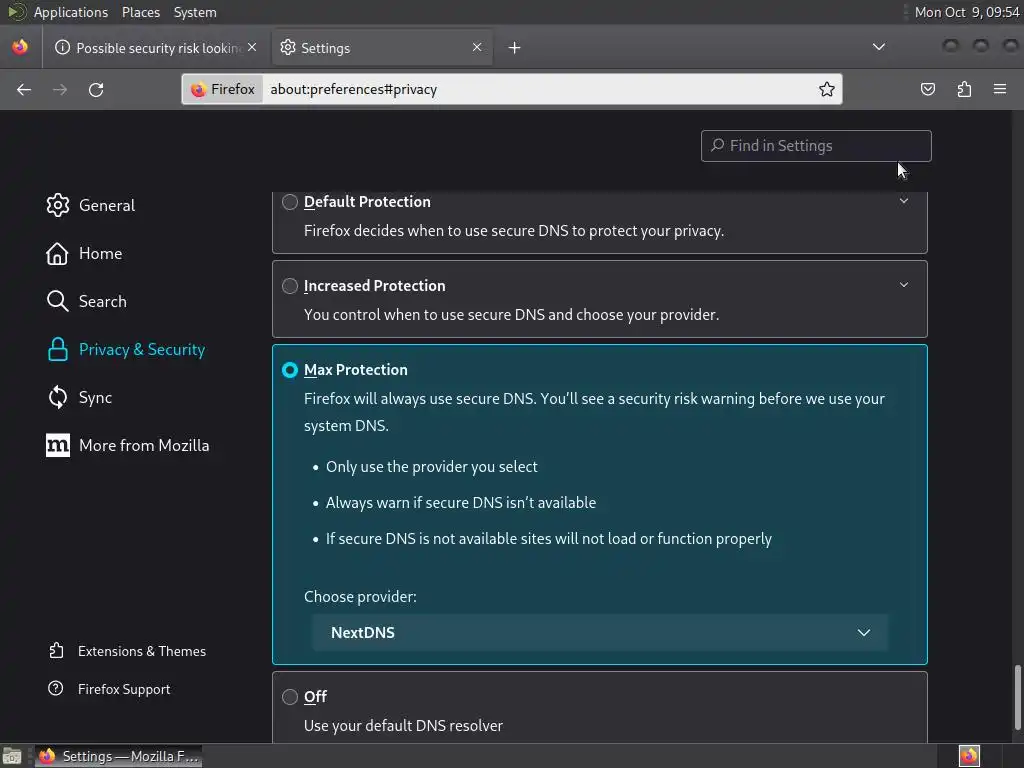Open the NextDNS provider dropdown
The height and width of the screenshot is (768, 1024).
tap(600, 632)
